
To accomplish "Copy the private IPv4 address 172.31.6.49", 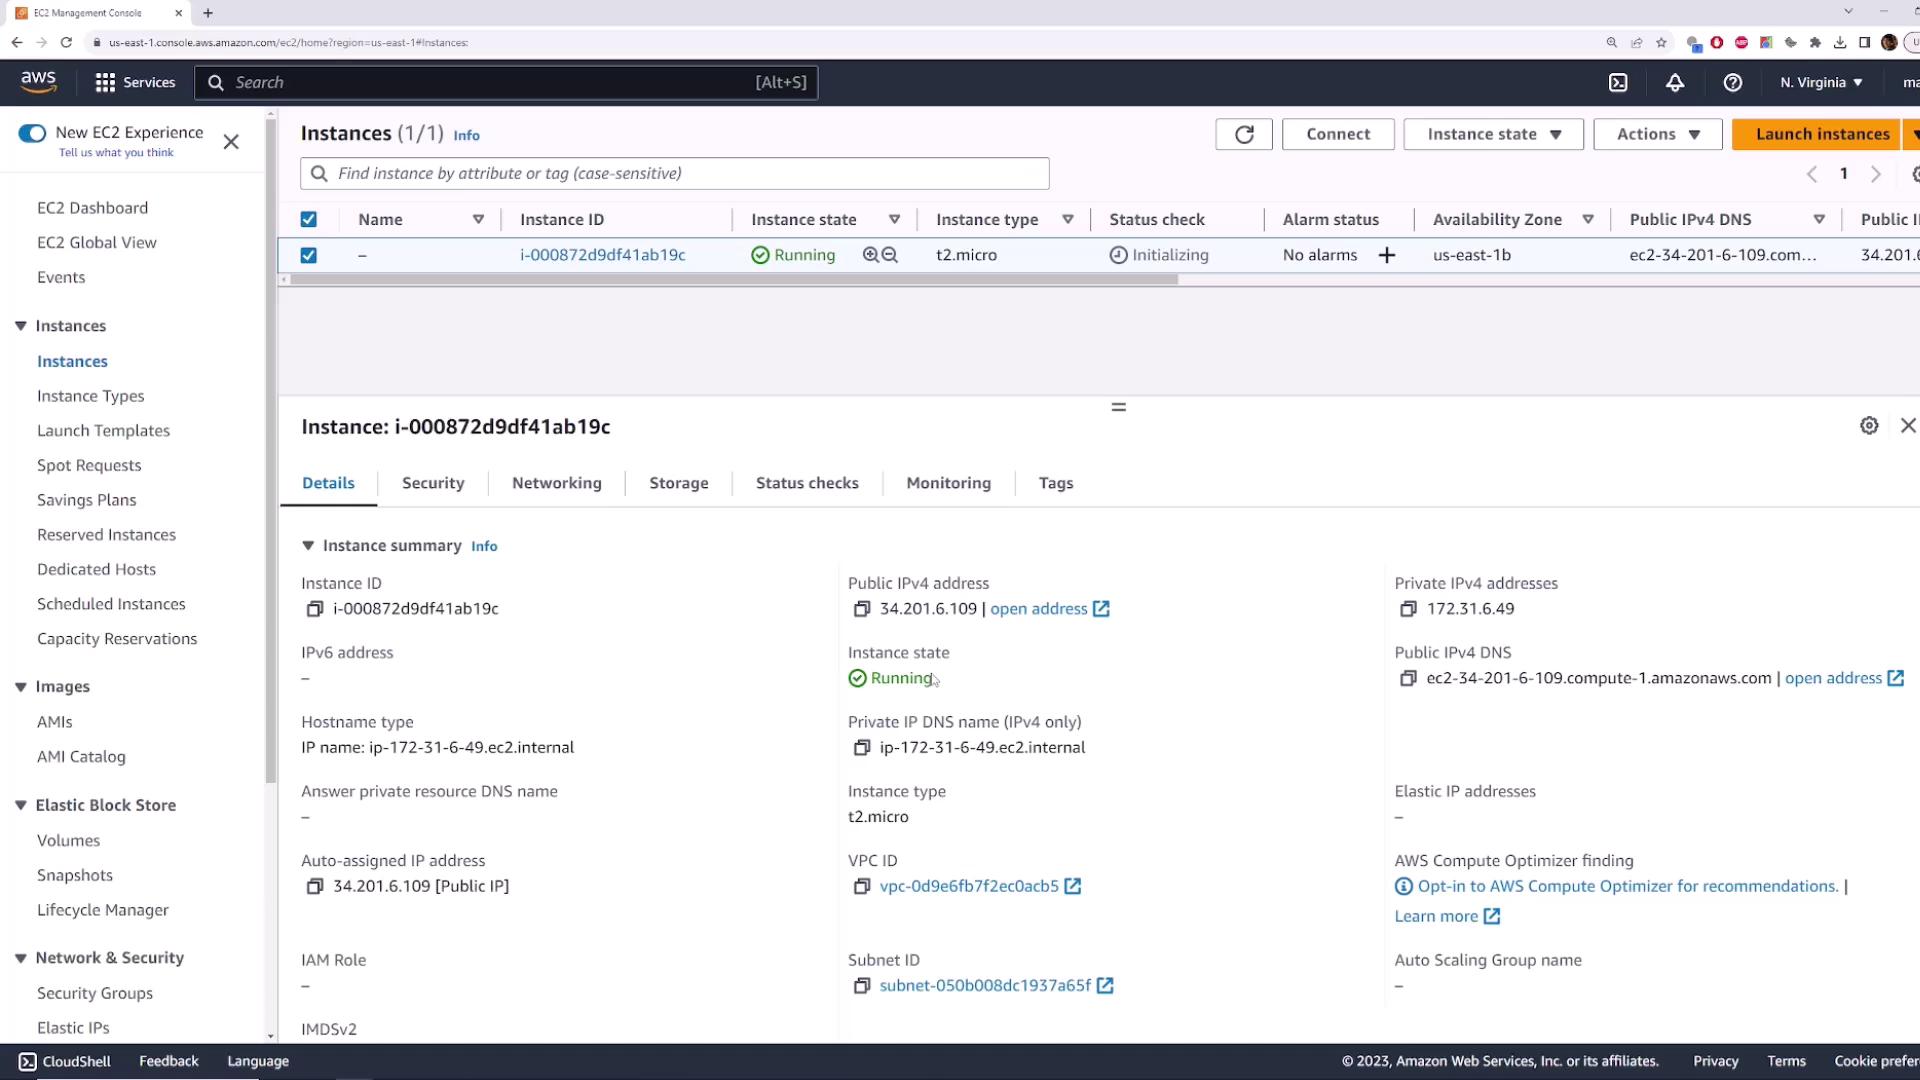I will [x=1408, y=609].
